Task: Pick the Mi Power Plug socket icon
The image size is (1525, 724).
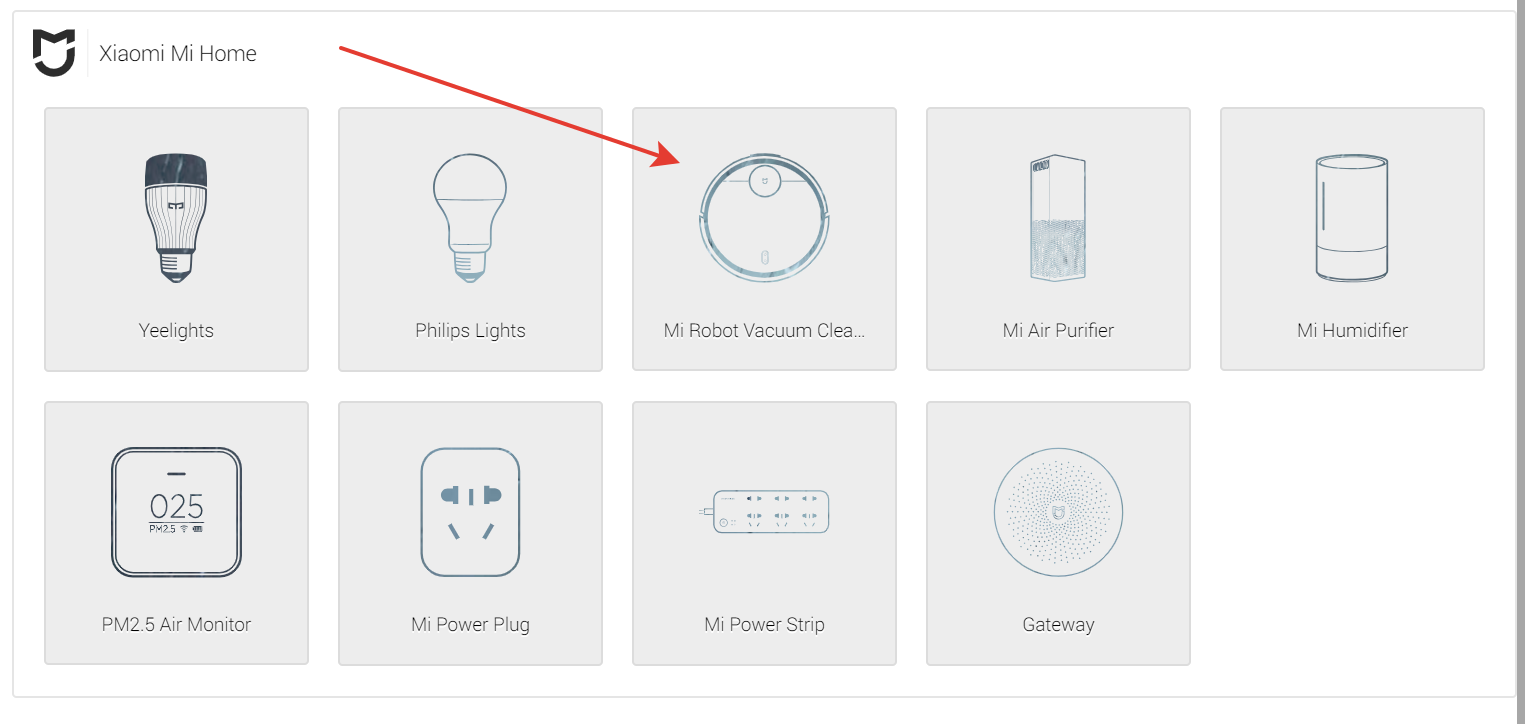Action: [470, 512]
